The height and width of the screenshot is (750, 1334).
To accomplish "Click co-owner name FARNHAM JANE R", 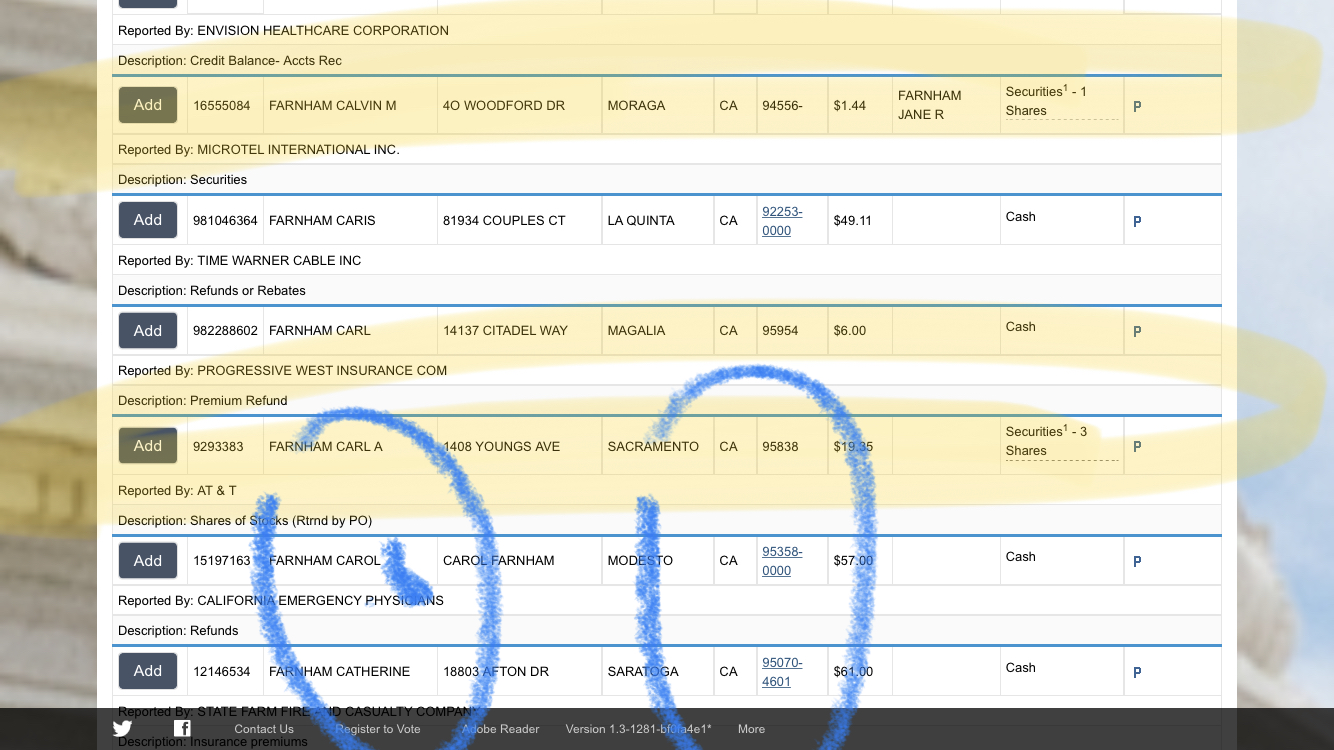I will click(x=930, y=105).
